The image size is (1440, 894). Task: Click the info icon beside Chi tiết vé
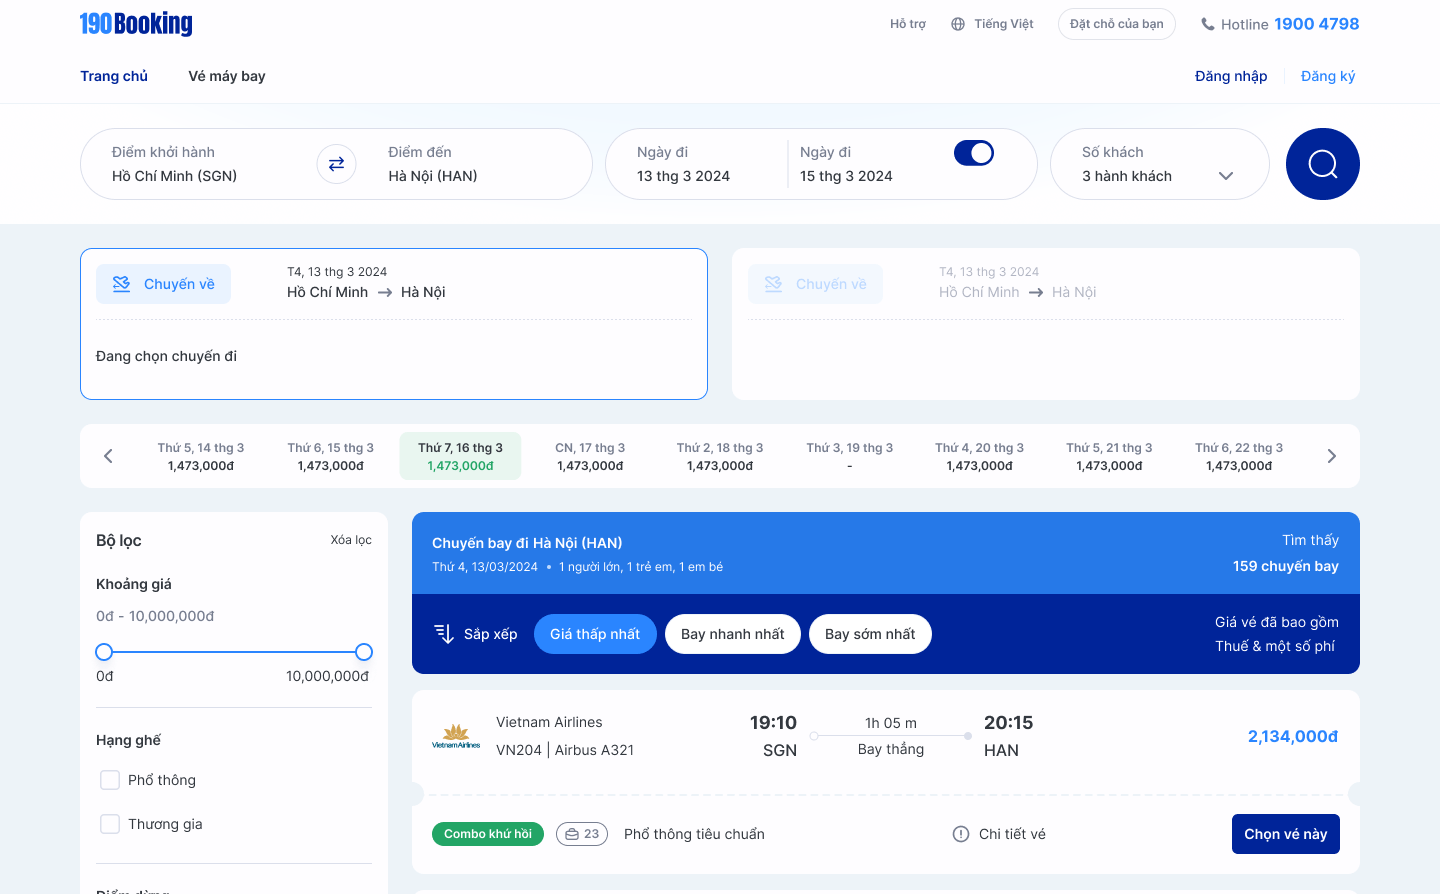(960, 833)
